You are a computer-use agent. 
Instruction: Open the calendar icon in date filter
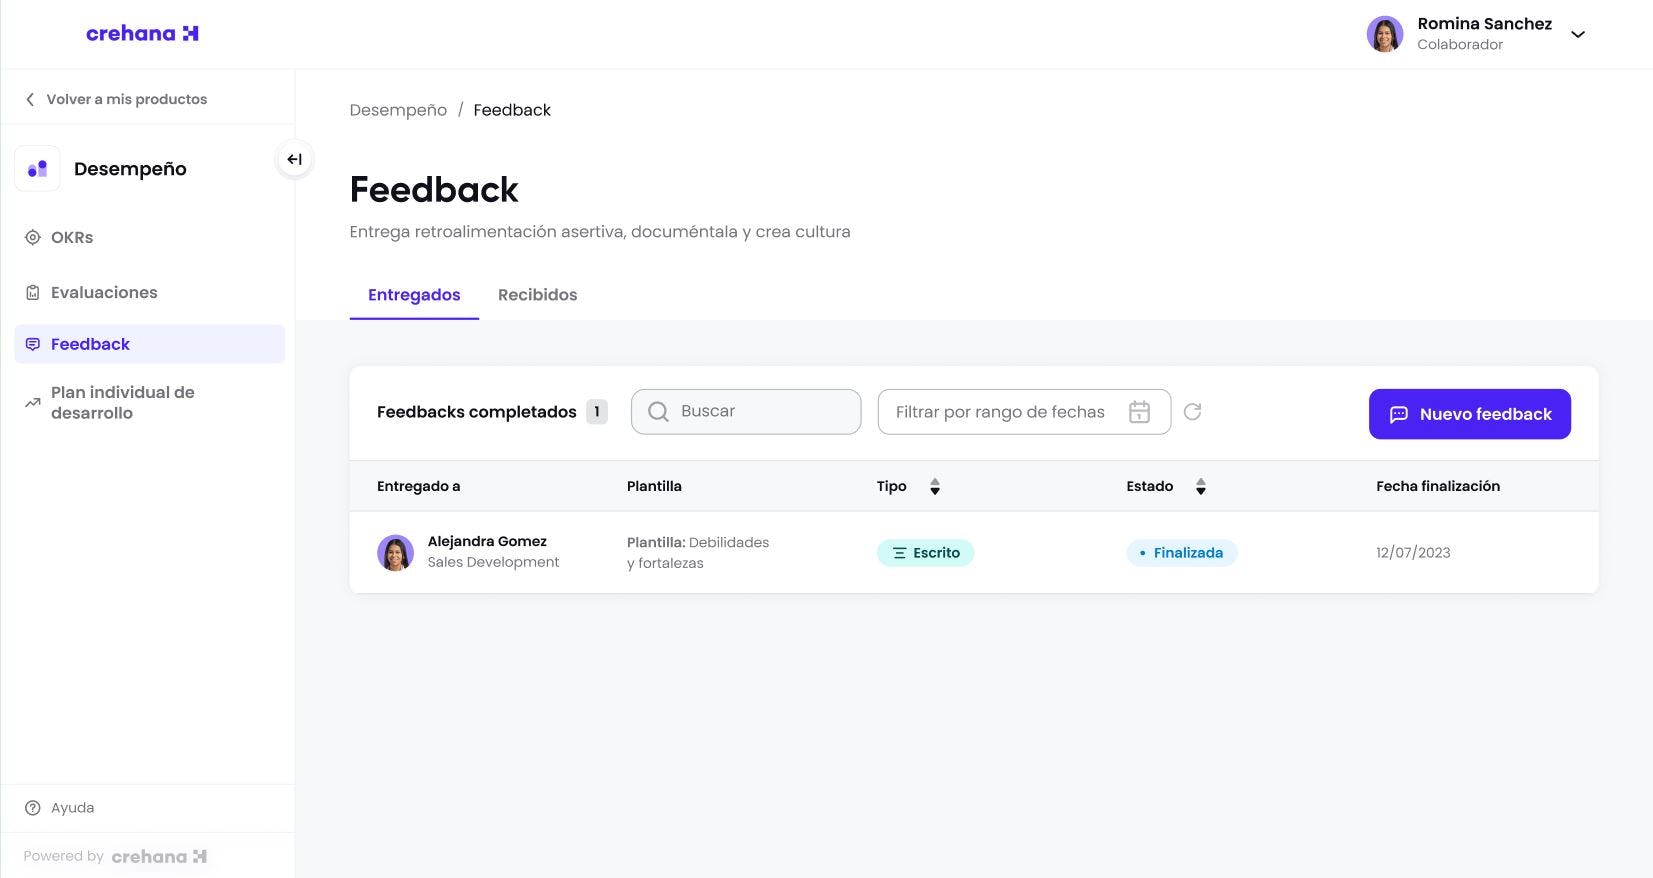[1139, 412]
